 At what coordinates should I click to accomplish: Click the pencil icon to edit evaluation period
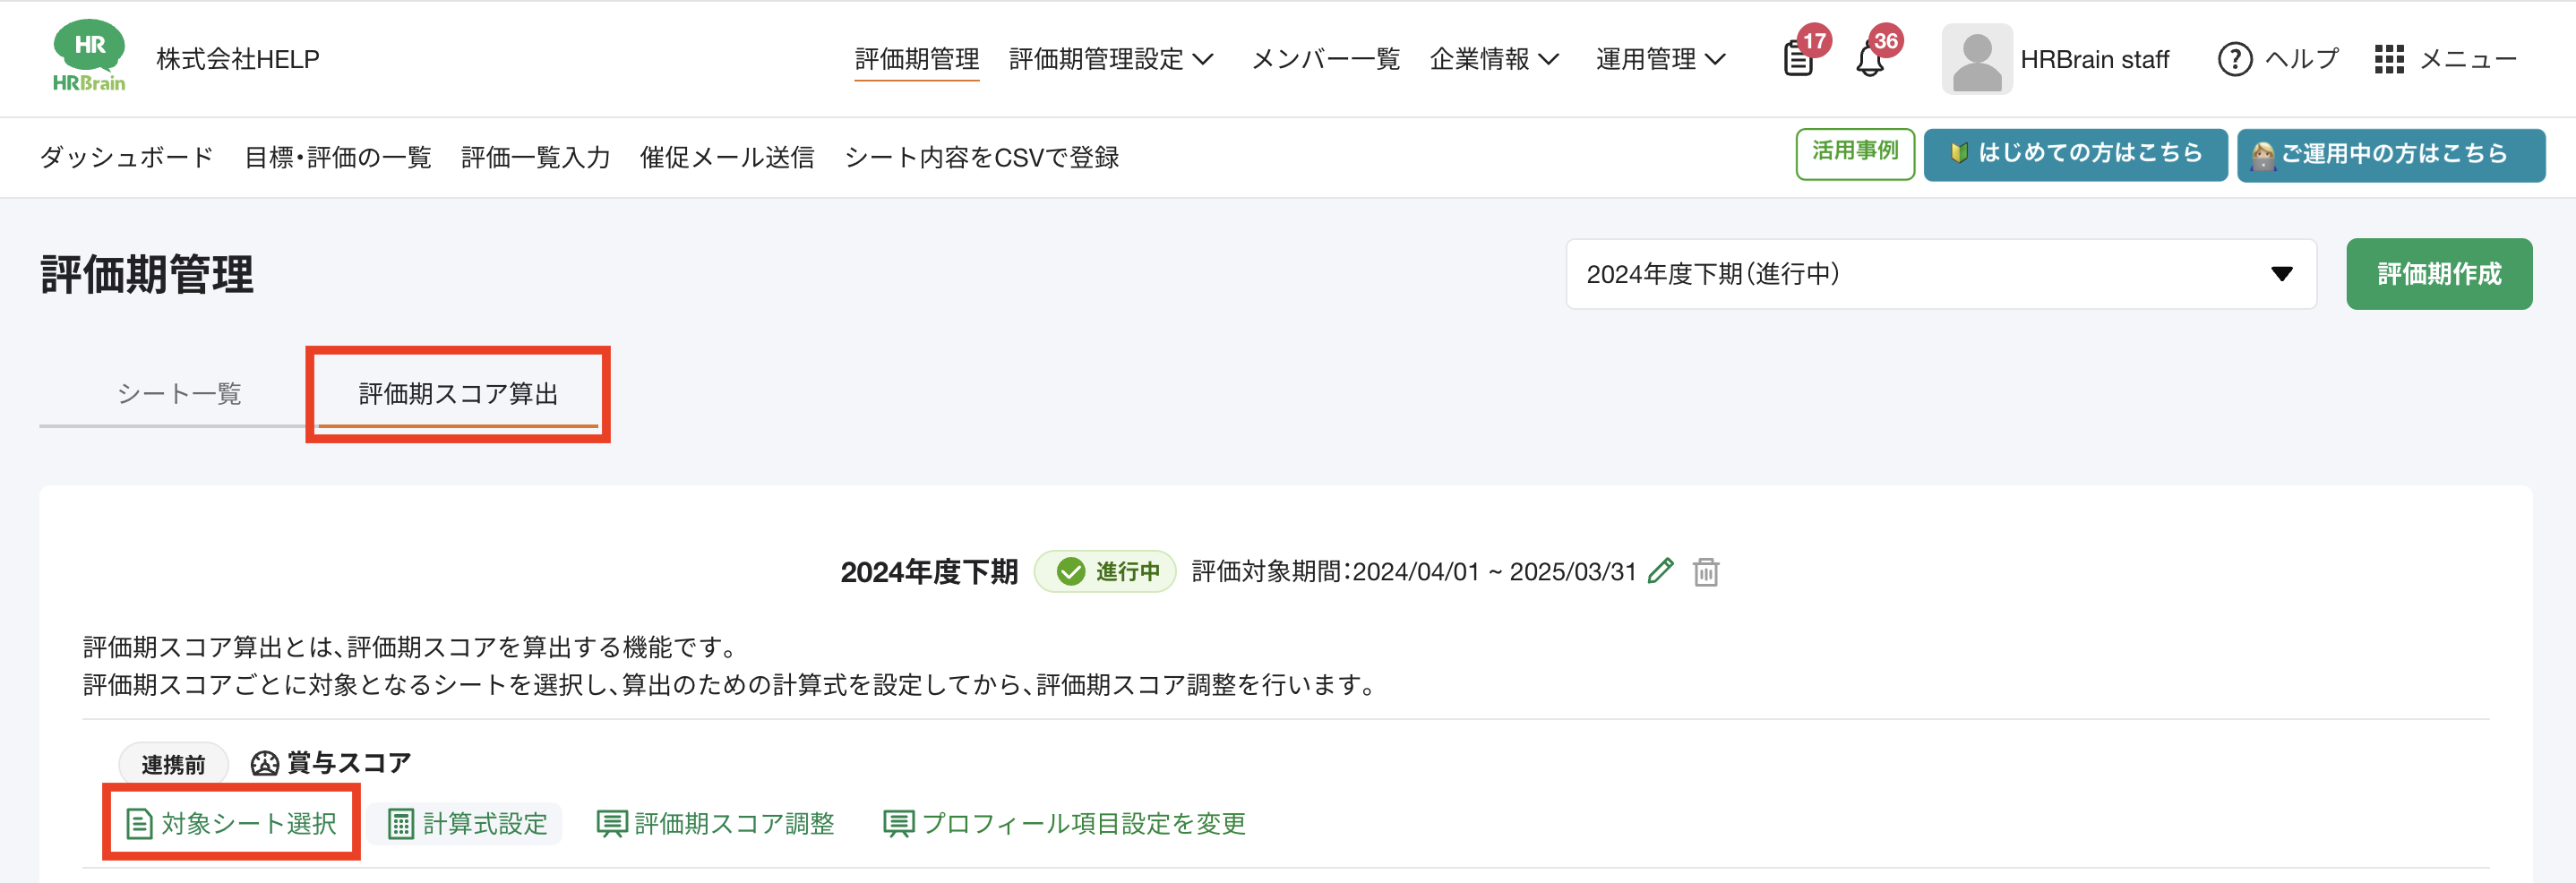point(1661,571)
